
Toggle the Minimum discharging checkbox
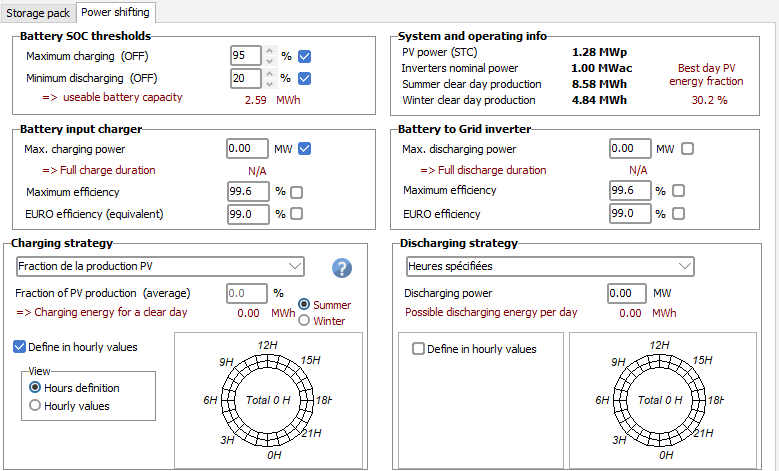point(305,78)
